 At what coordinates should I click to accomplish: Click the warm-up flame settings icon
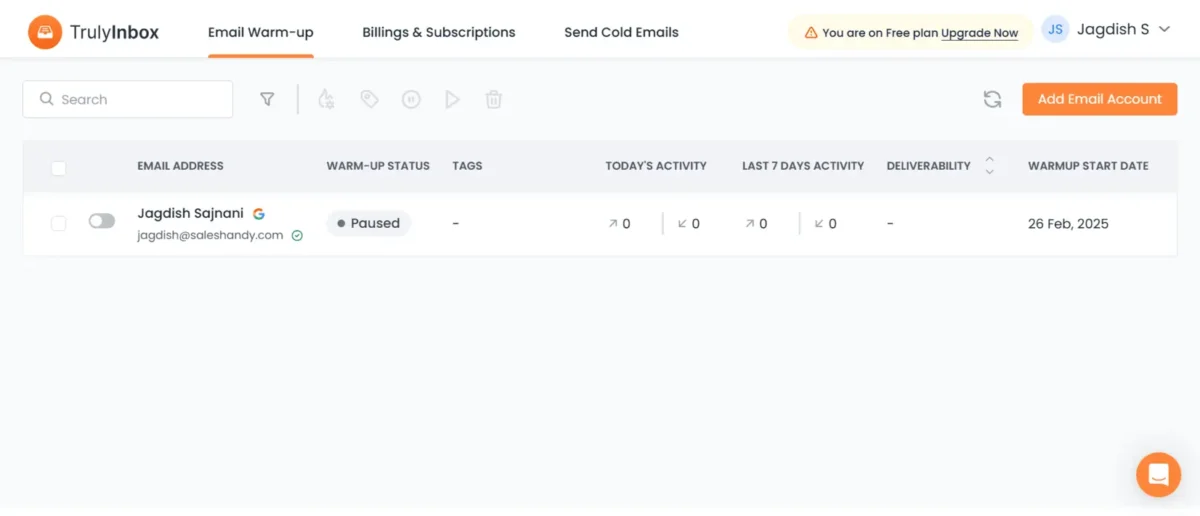pos(325,99)
